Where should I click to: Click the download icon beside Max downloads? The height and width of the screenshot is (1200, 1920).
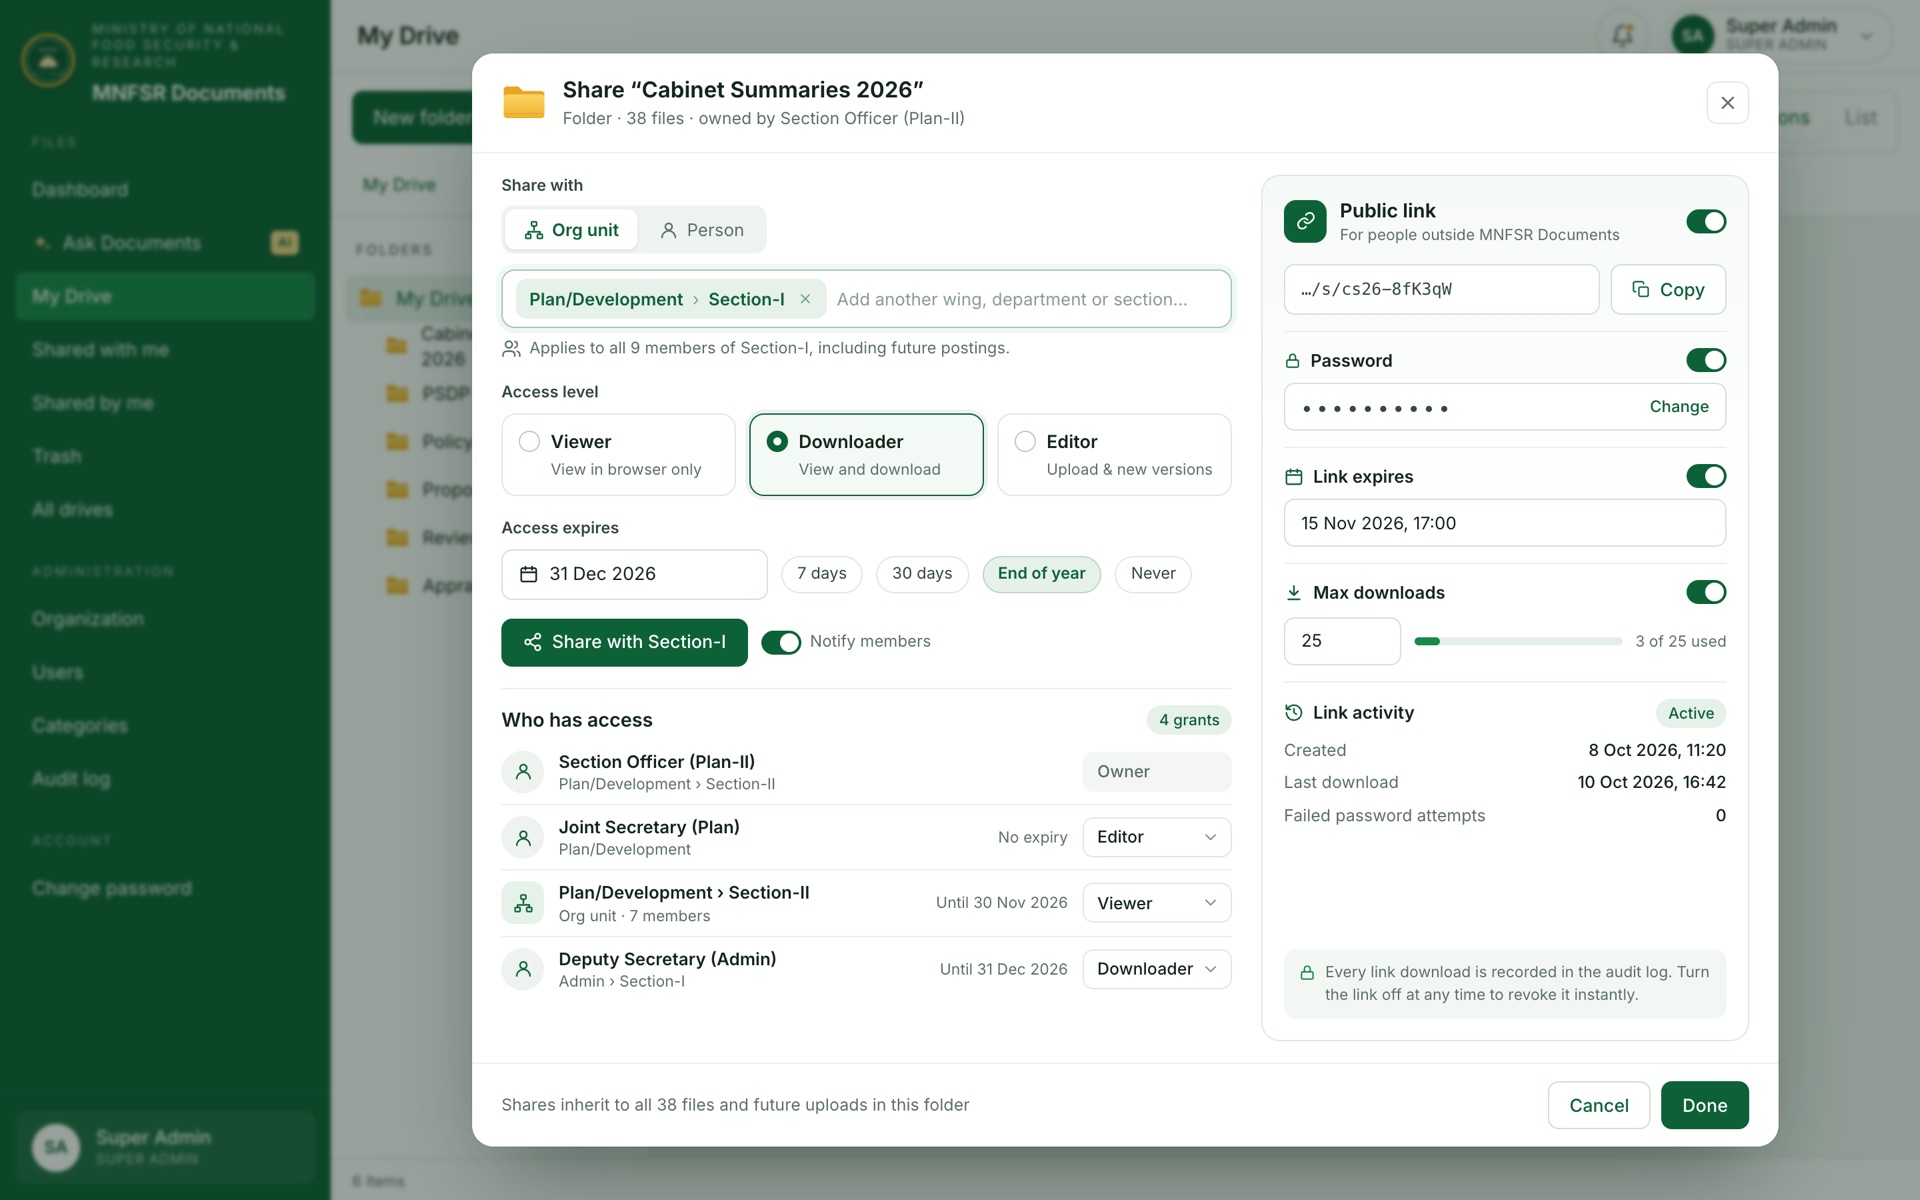tap(1293, 593)
